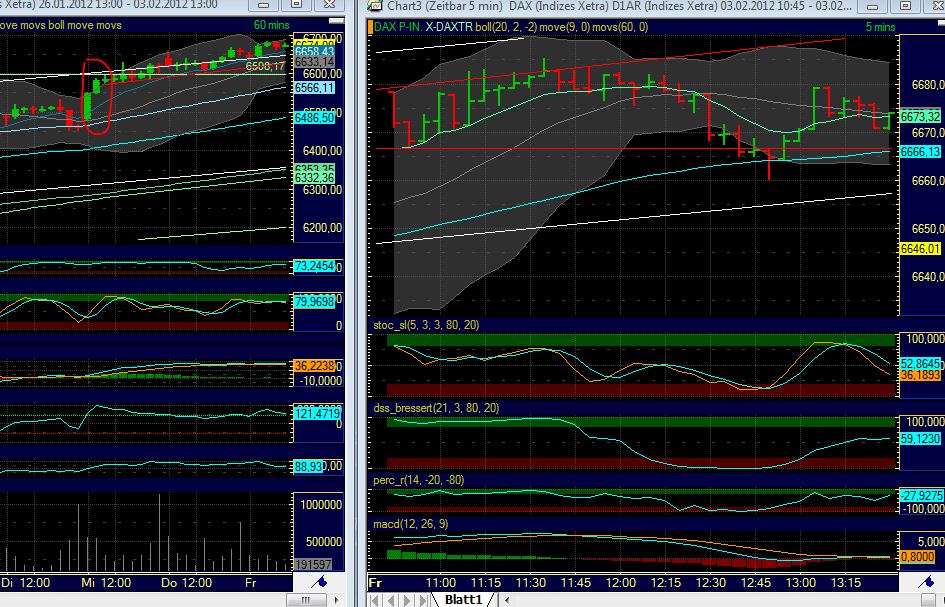Image resolution: width=945 pixels, height=607 pixels.
Task: Maximize the Chart3 window
Action: pos(906,5)
